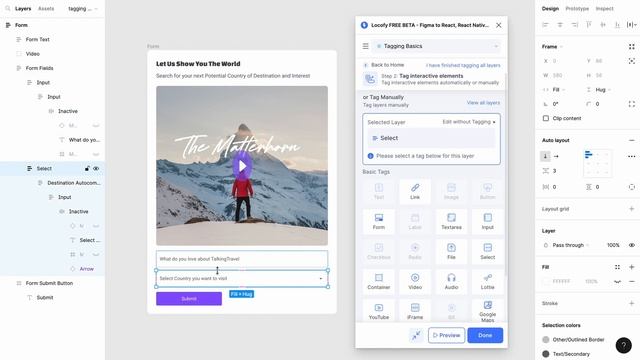
Task: Select the Lottie tag
Action: tap(487, 281)
